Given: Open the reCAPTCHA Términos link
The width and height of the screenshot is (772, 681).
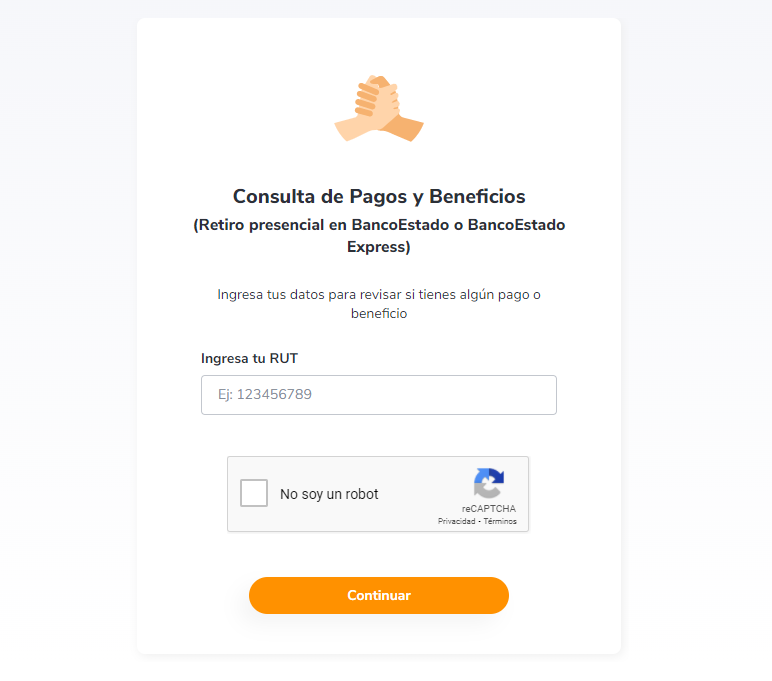Looking at the screenshot, I should click(x=501, y=521).
